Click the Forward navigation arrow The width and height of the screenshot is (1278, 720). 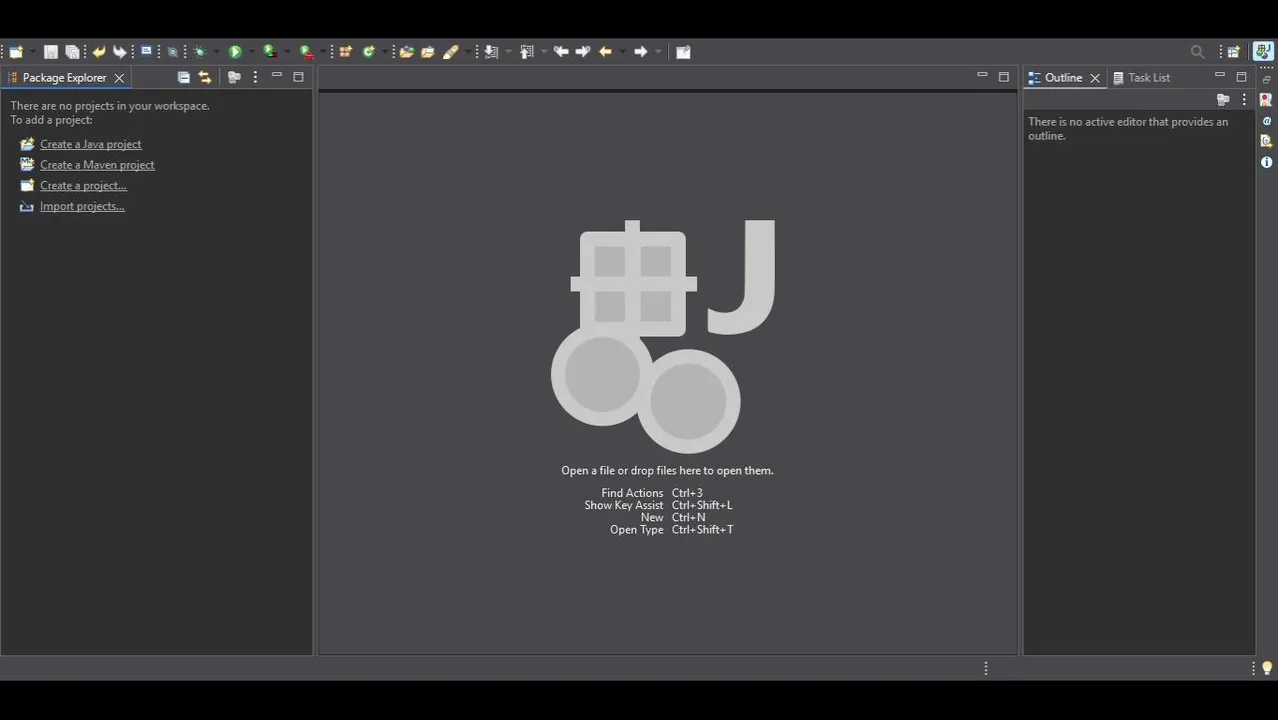tap(640, 52)
